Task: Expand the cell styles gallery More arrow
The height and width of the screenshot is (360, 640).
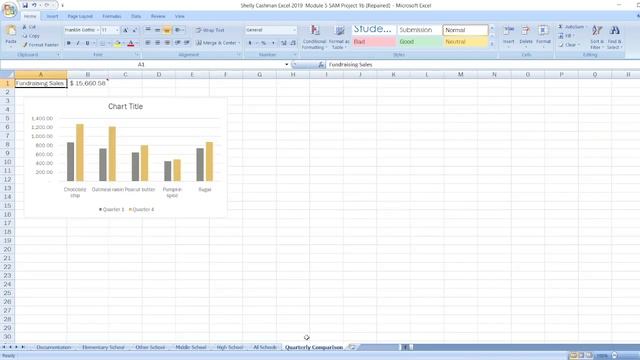Action: pos(492,44)
